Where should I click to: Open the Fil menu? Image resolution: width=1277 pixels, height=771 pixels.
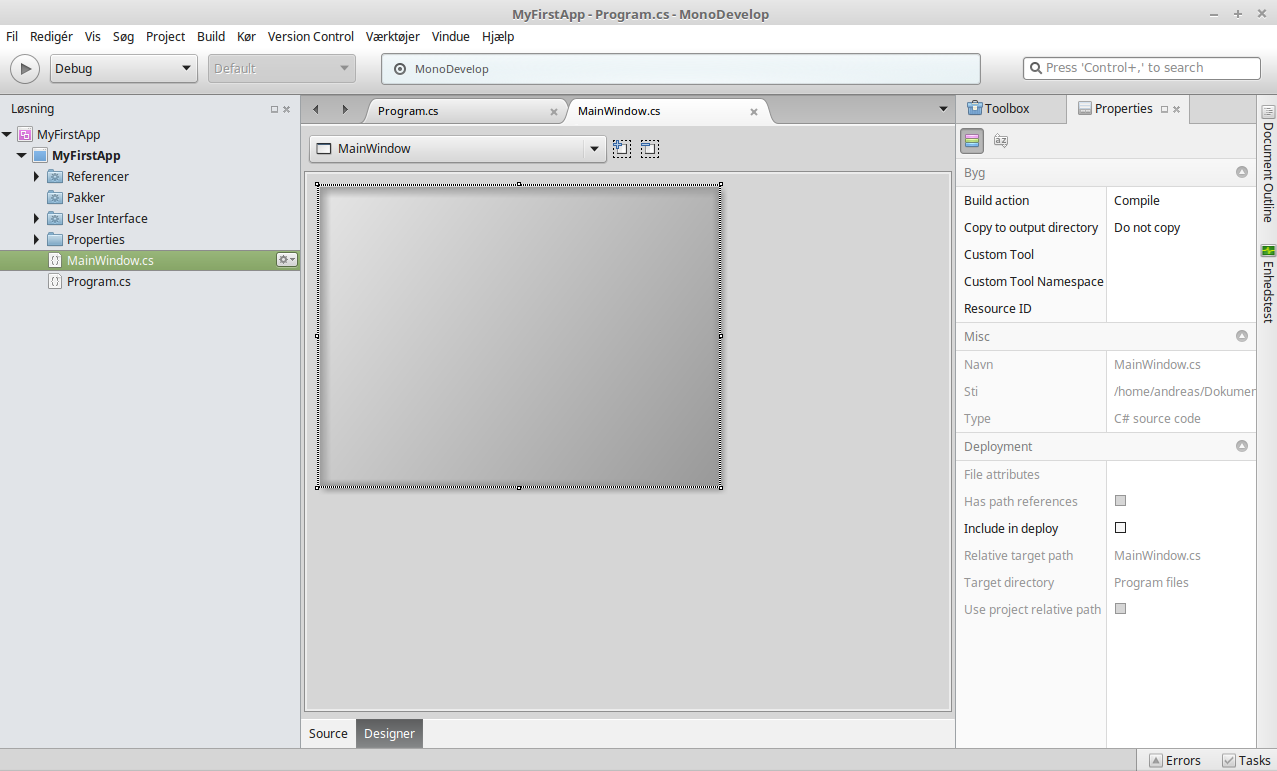coord(12,36)
